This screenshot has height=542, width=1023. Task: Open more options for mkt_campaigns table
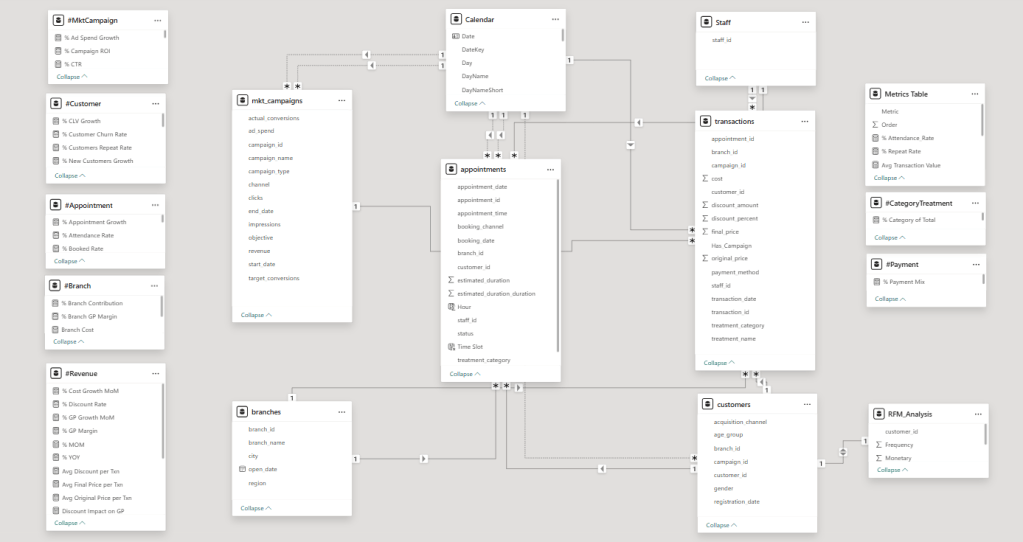pos(341,100)
